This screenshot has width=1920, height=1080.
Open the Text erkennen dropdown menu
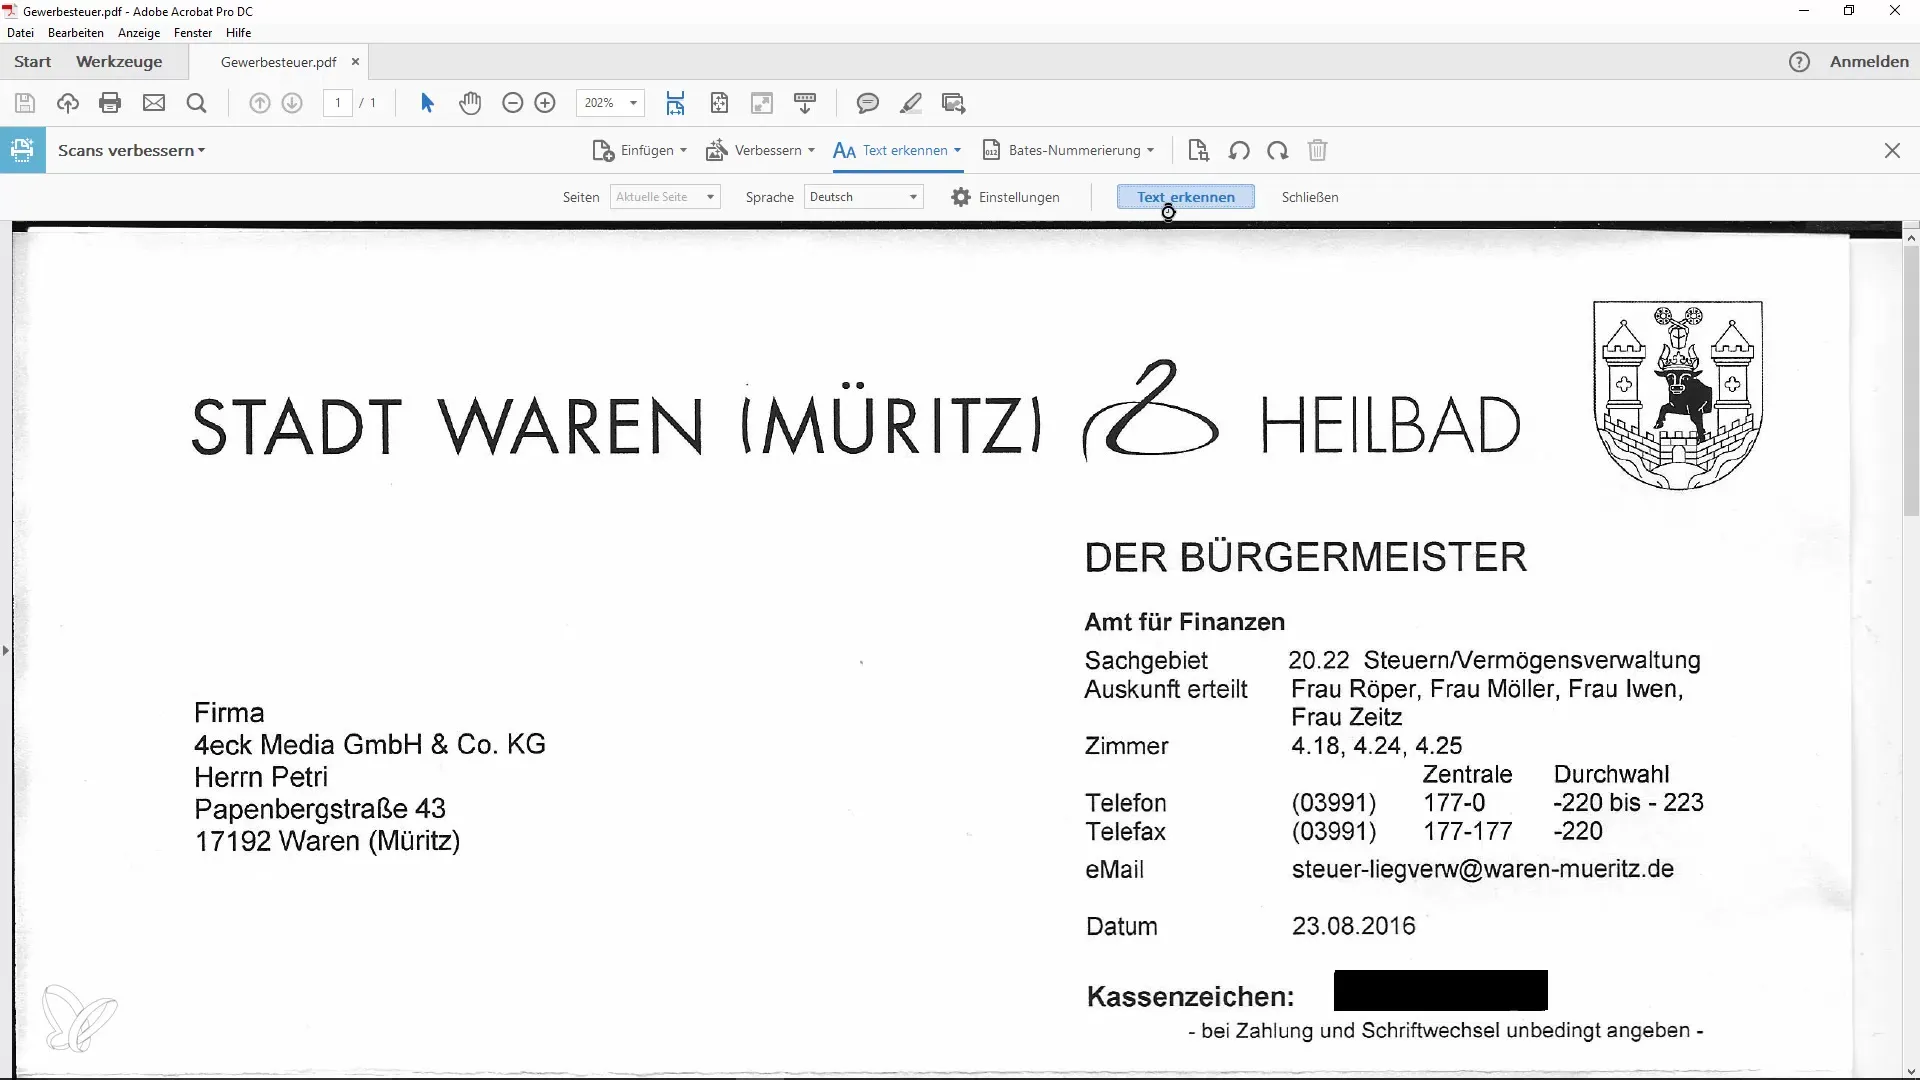[x=897, y=150]
